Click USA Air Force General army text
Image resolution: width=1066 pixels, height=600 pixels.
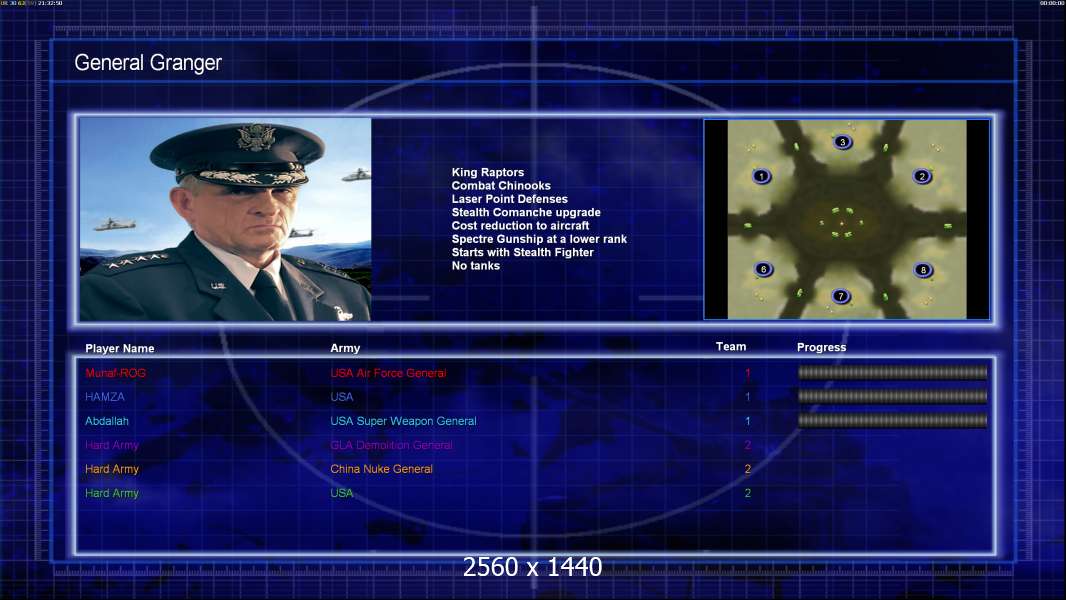(388, 373)
